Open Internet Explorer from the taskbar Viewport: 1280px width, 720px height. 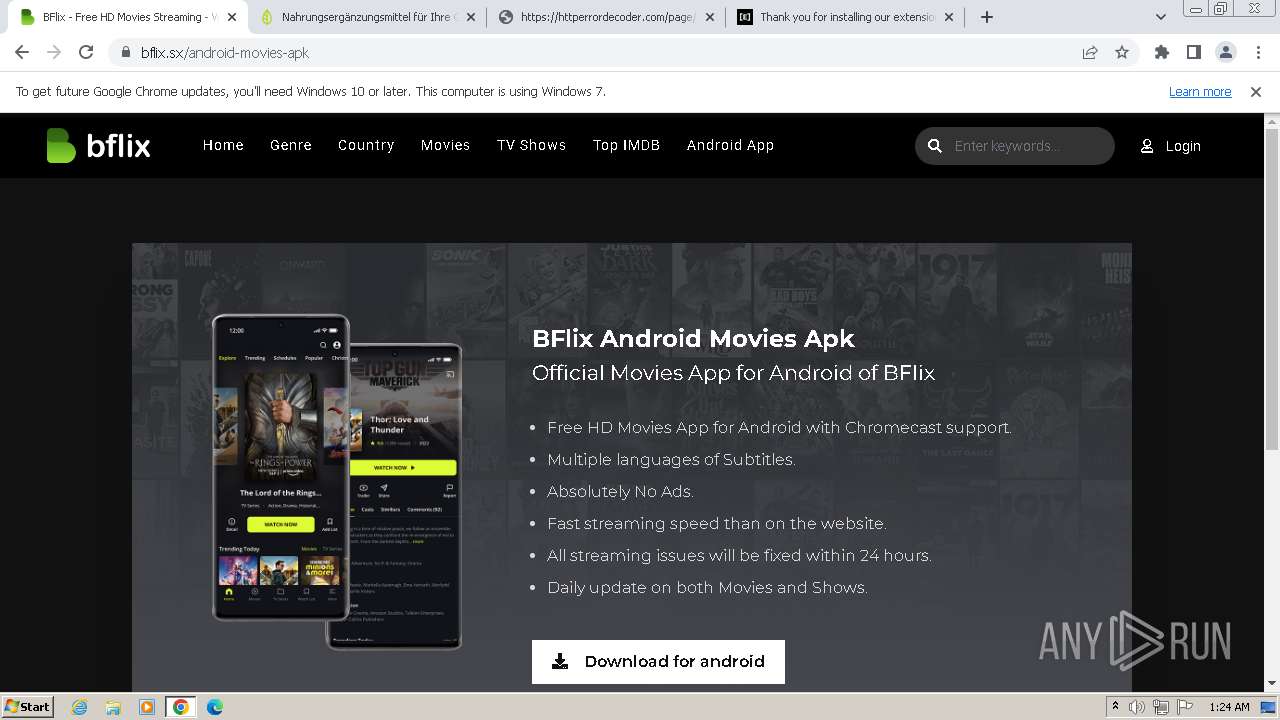(x=80, y=707)
